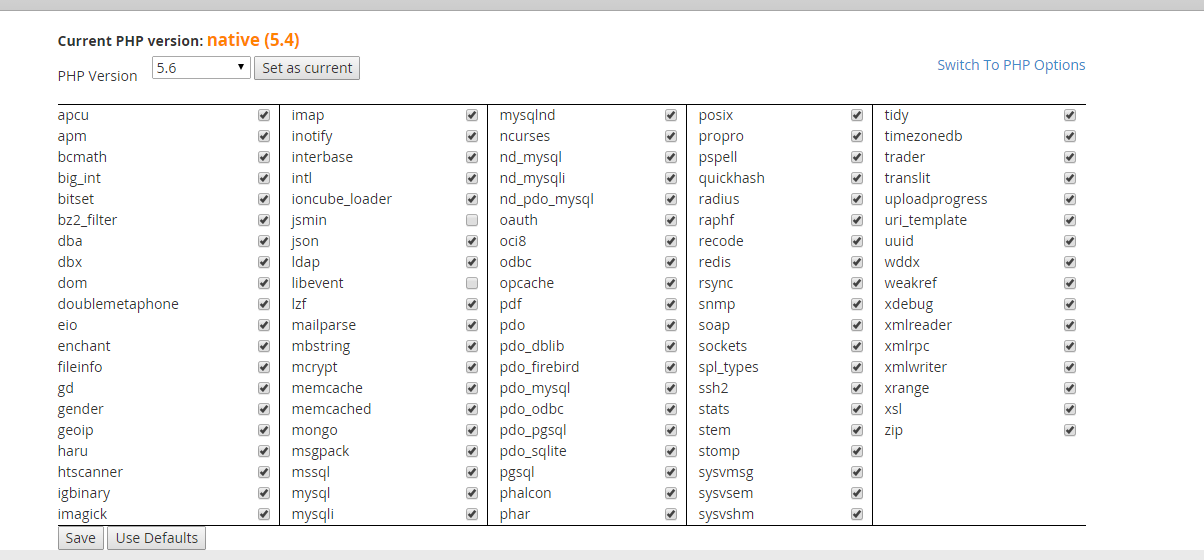Image resolution: width=1204 pixels, height=560 pixels.
Task: Toggle the sockets extension checkbox
Action: pos(857,346)
